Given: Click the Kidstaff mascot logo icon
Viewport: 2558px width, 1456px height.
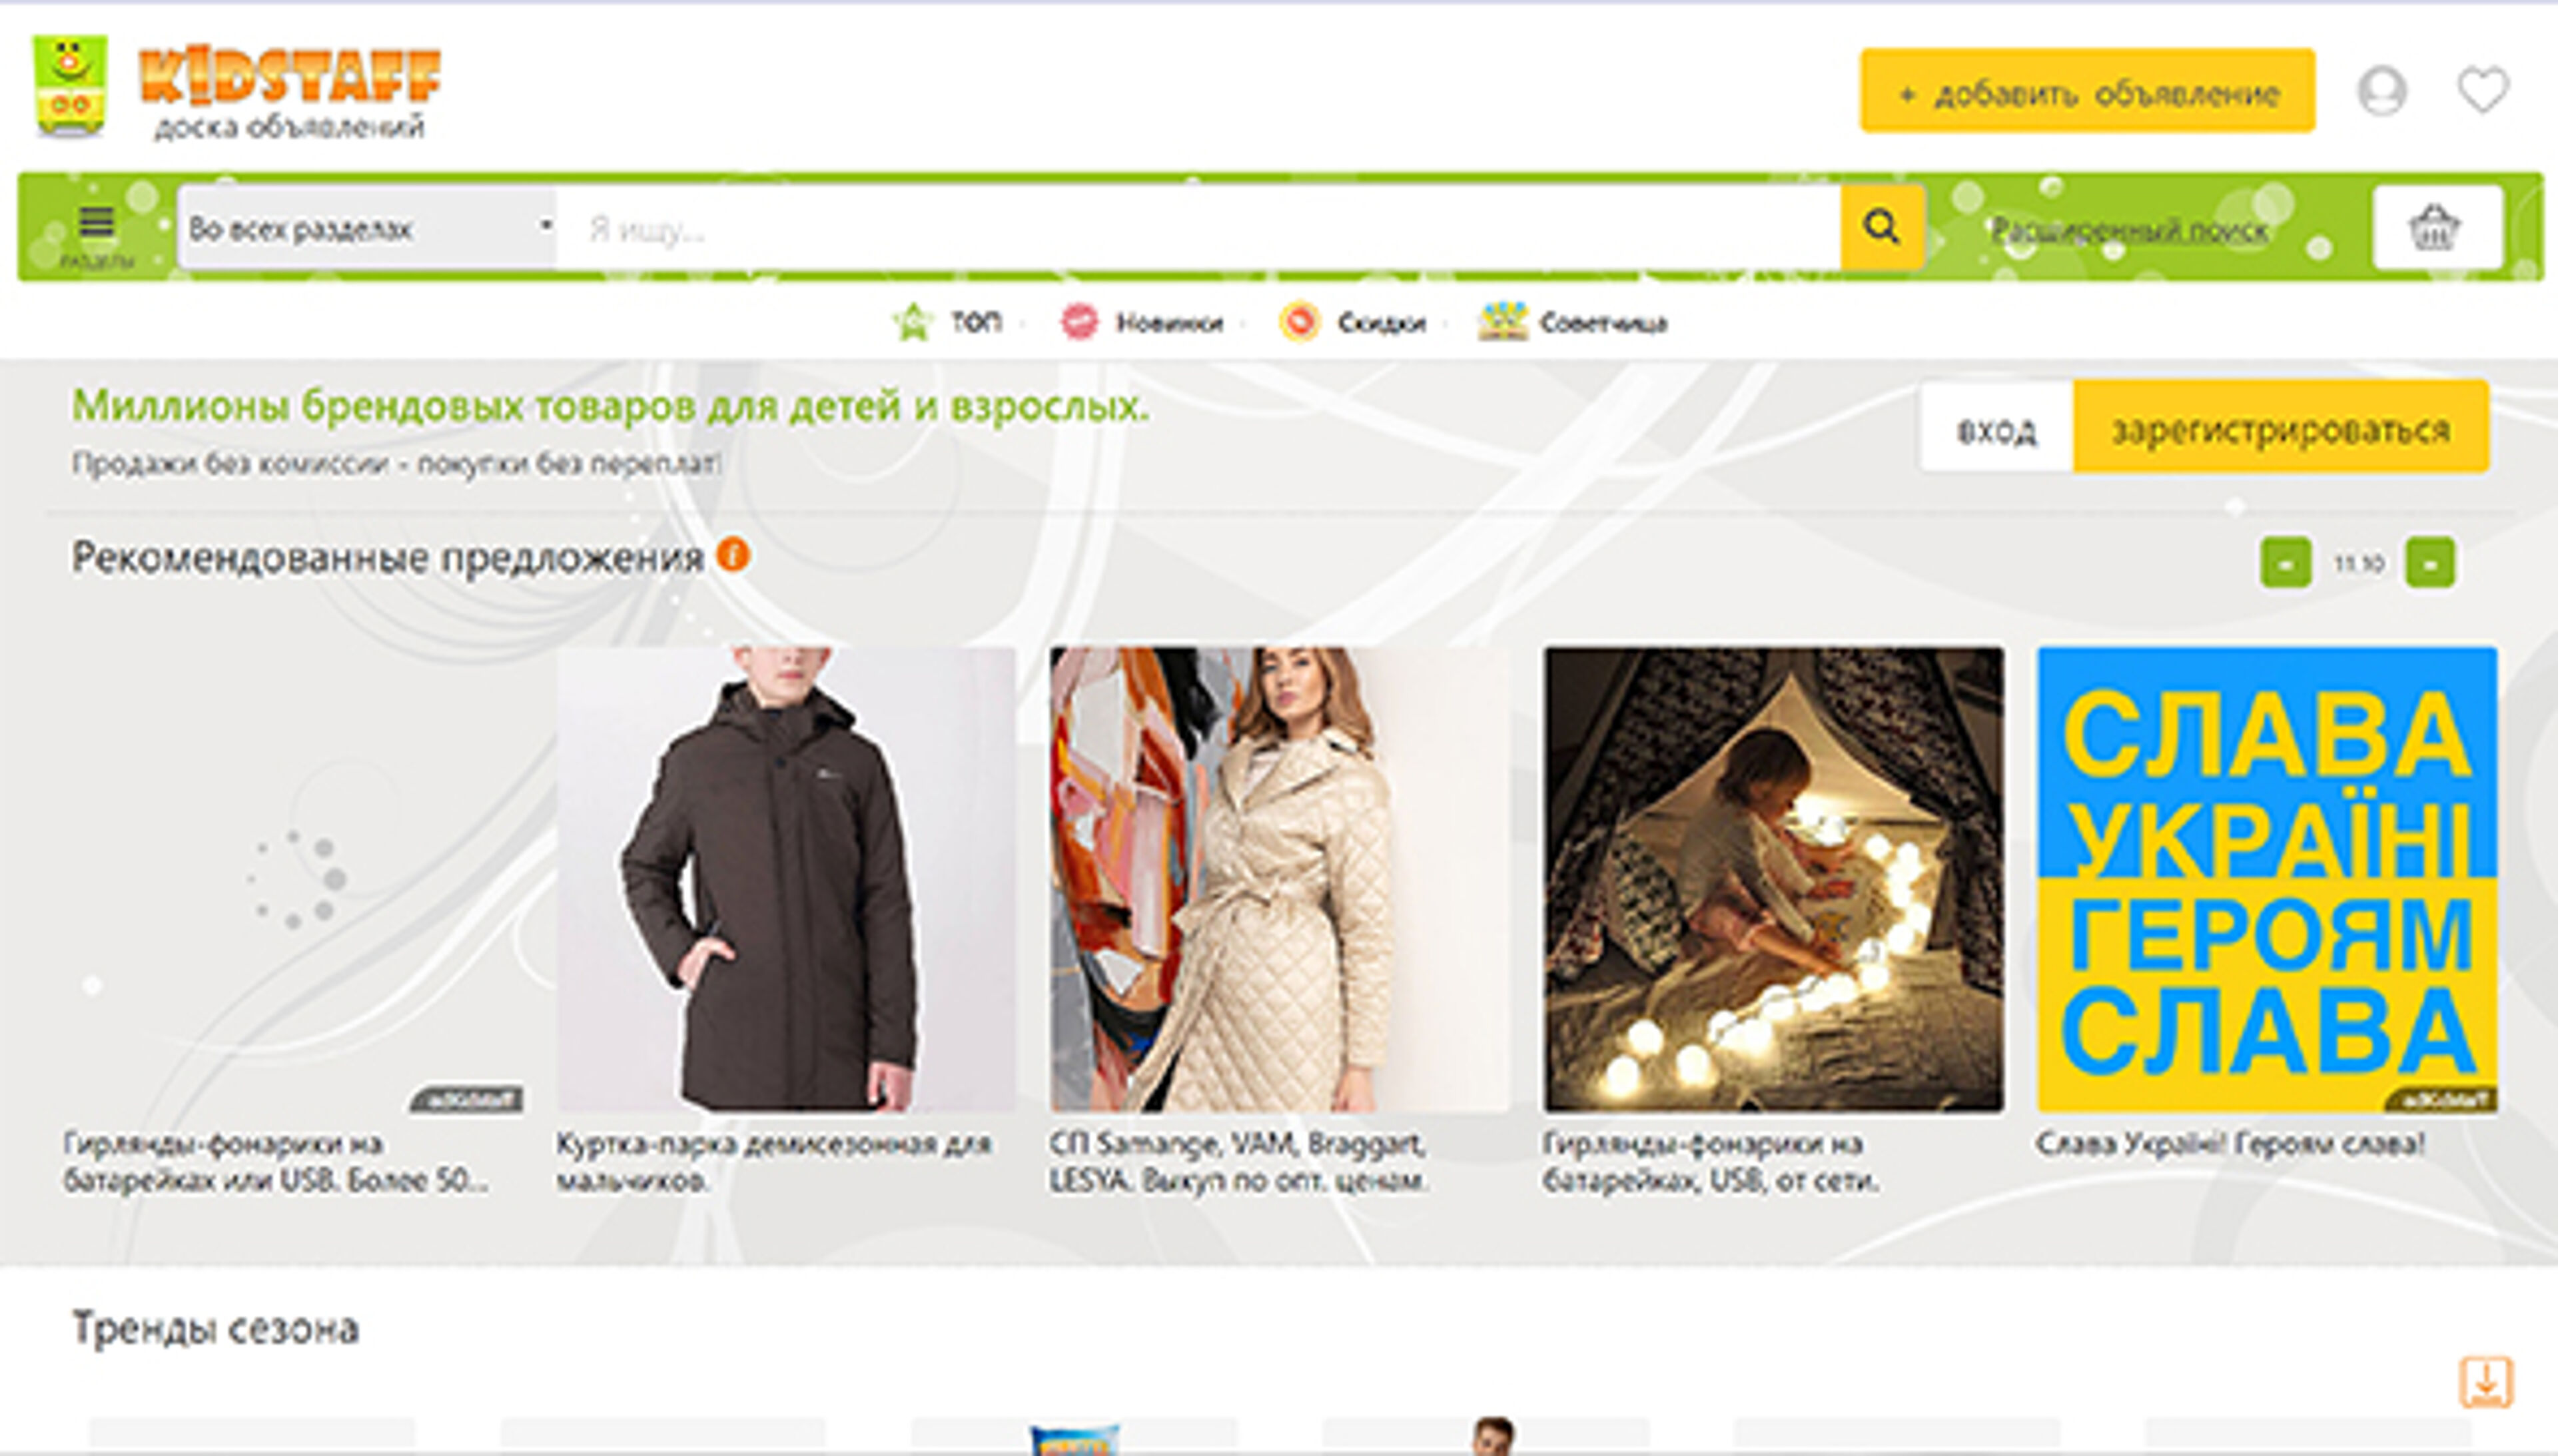Looking at the screenshot, I should (x=69, y=86).
